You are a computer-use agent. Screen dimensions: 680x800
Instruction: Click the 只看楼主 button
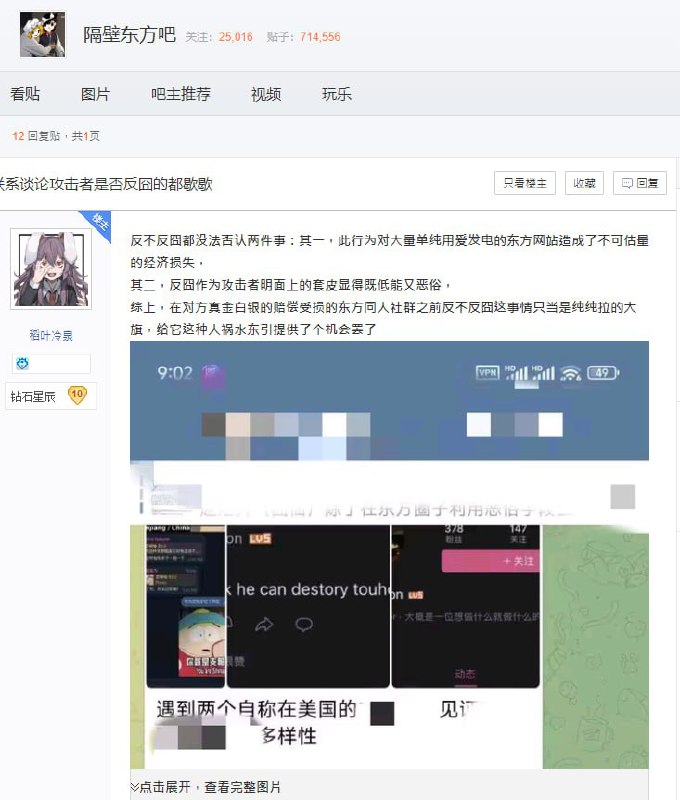pos(525,183)
